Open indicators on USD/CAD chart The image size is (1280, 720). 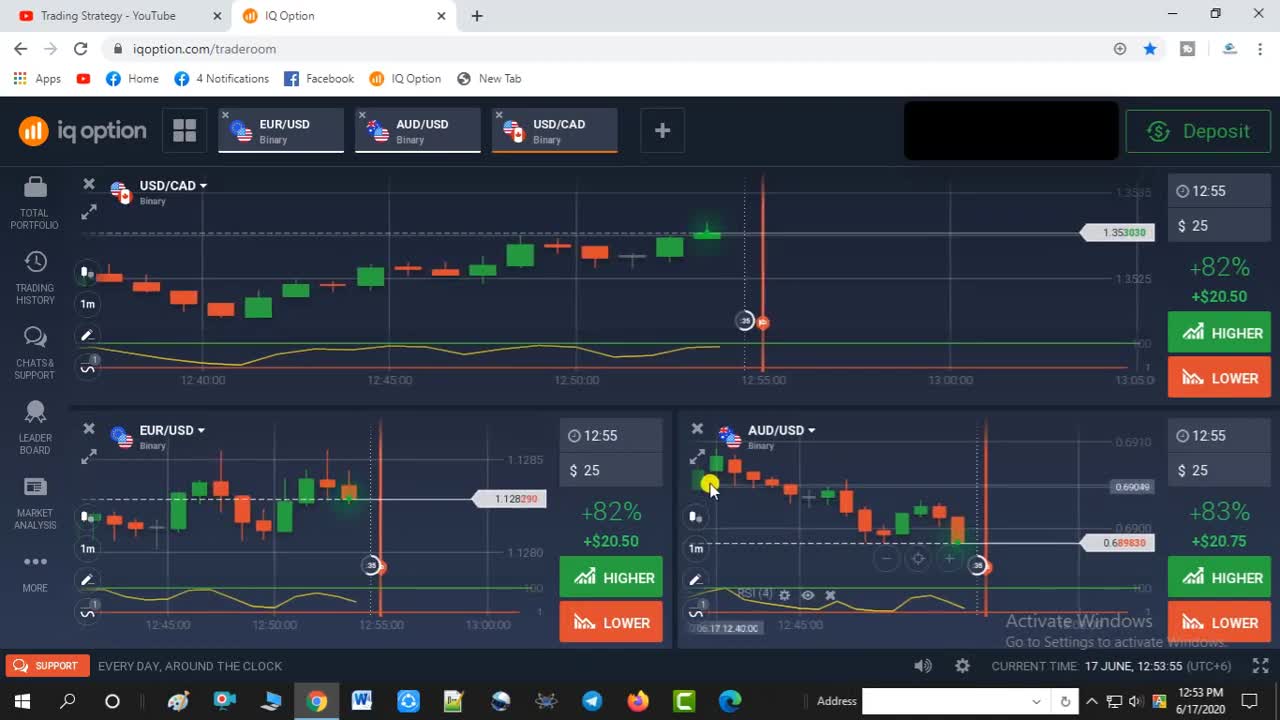(88, 366)
